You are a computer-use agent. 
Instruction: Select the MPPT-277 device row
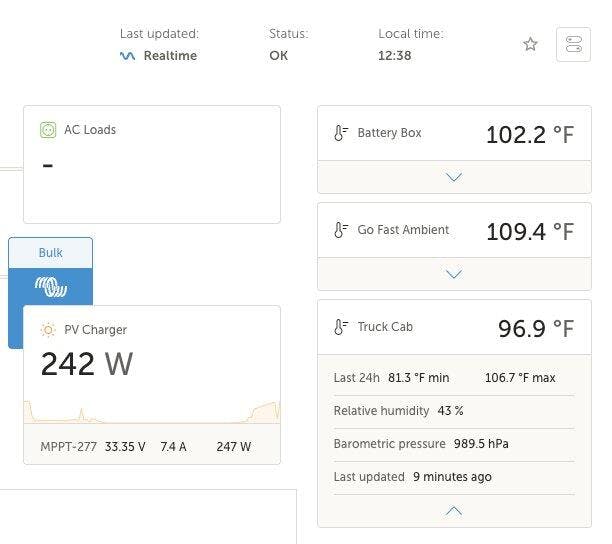(x=152, y=446)
